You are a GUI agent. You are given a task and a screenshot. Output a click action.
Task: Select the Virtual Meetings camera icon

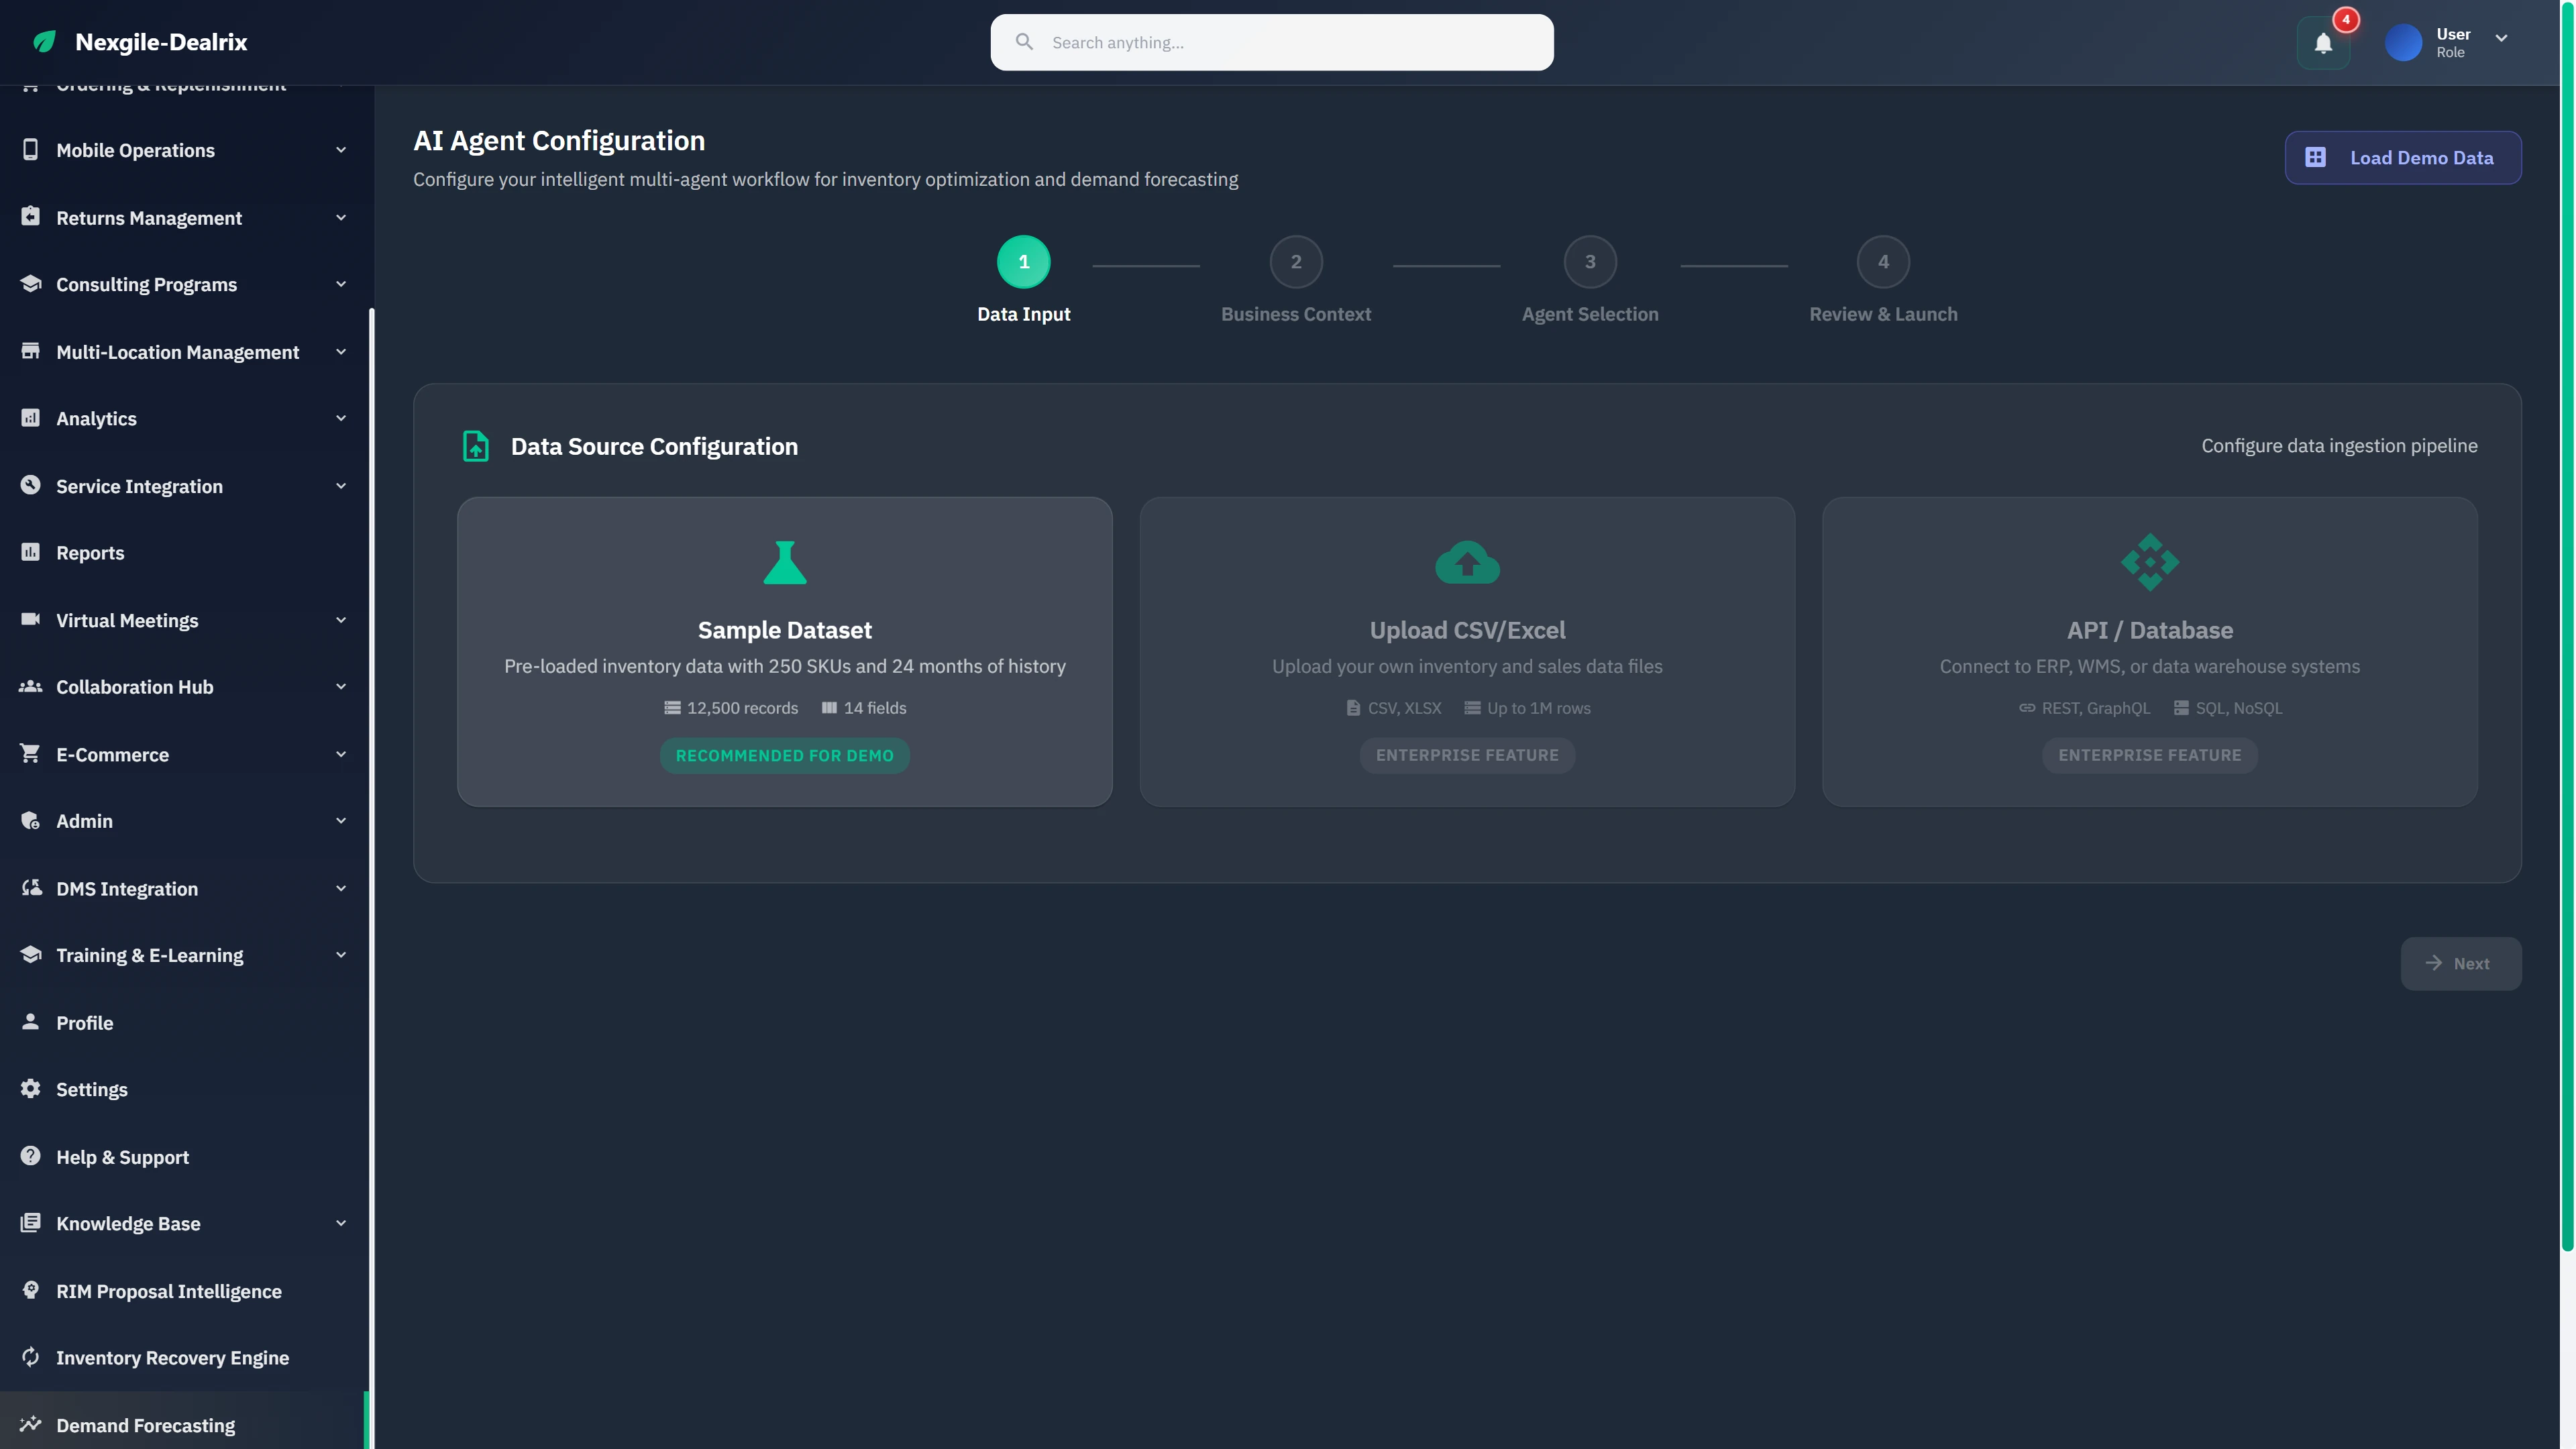(x=30, y=619)
